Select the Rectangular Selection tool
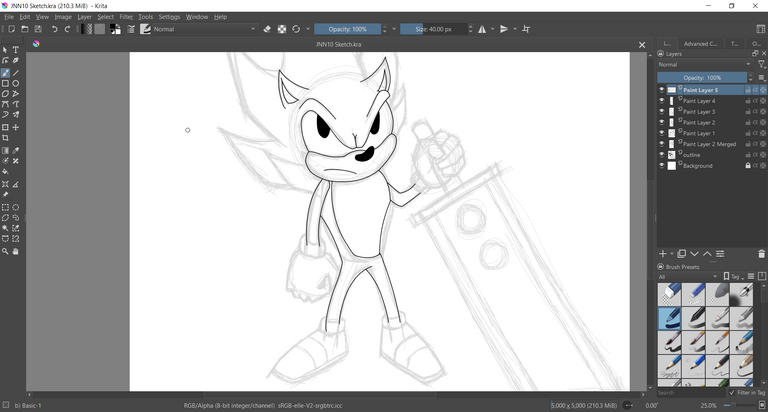This screenshot has width=768, height=412. pos(5,207)
